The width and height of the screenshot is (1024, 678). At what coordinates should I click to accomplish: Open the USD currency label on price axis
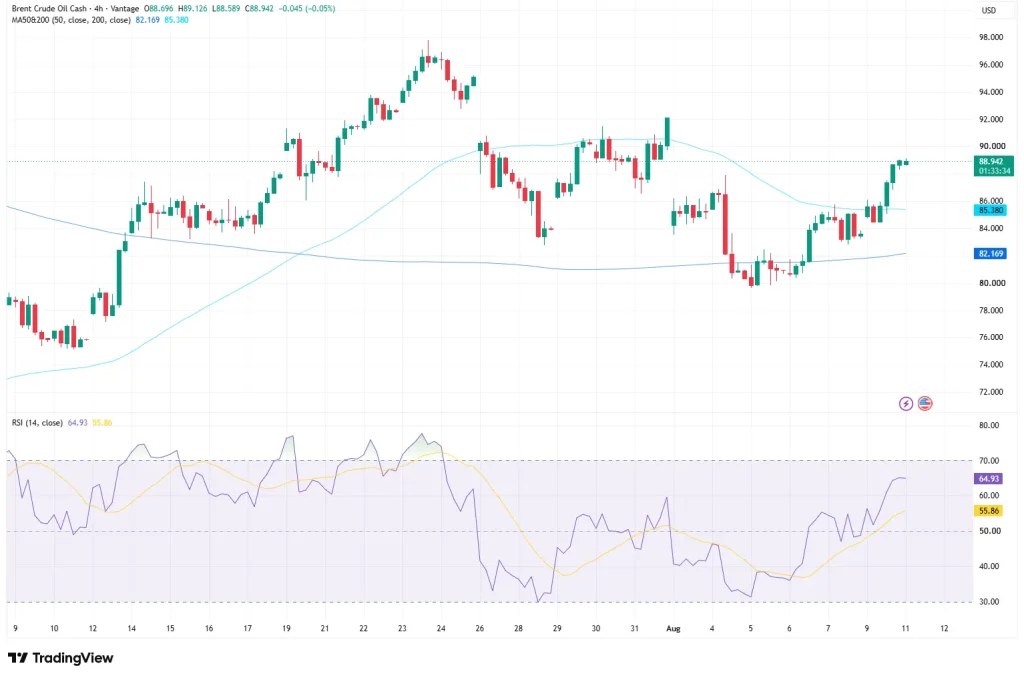[989, 10]
